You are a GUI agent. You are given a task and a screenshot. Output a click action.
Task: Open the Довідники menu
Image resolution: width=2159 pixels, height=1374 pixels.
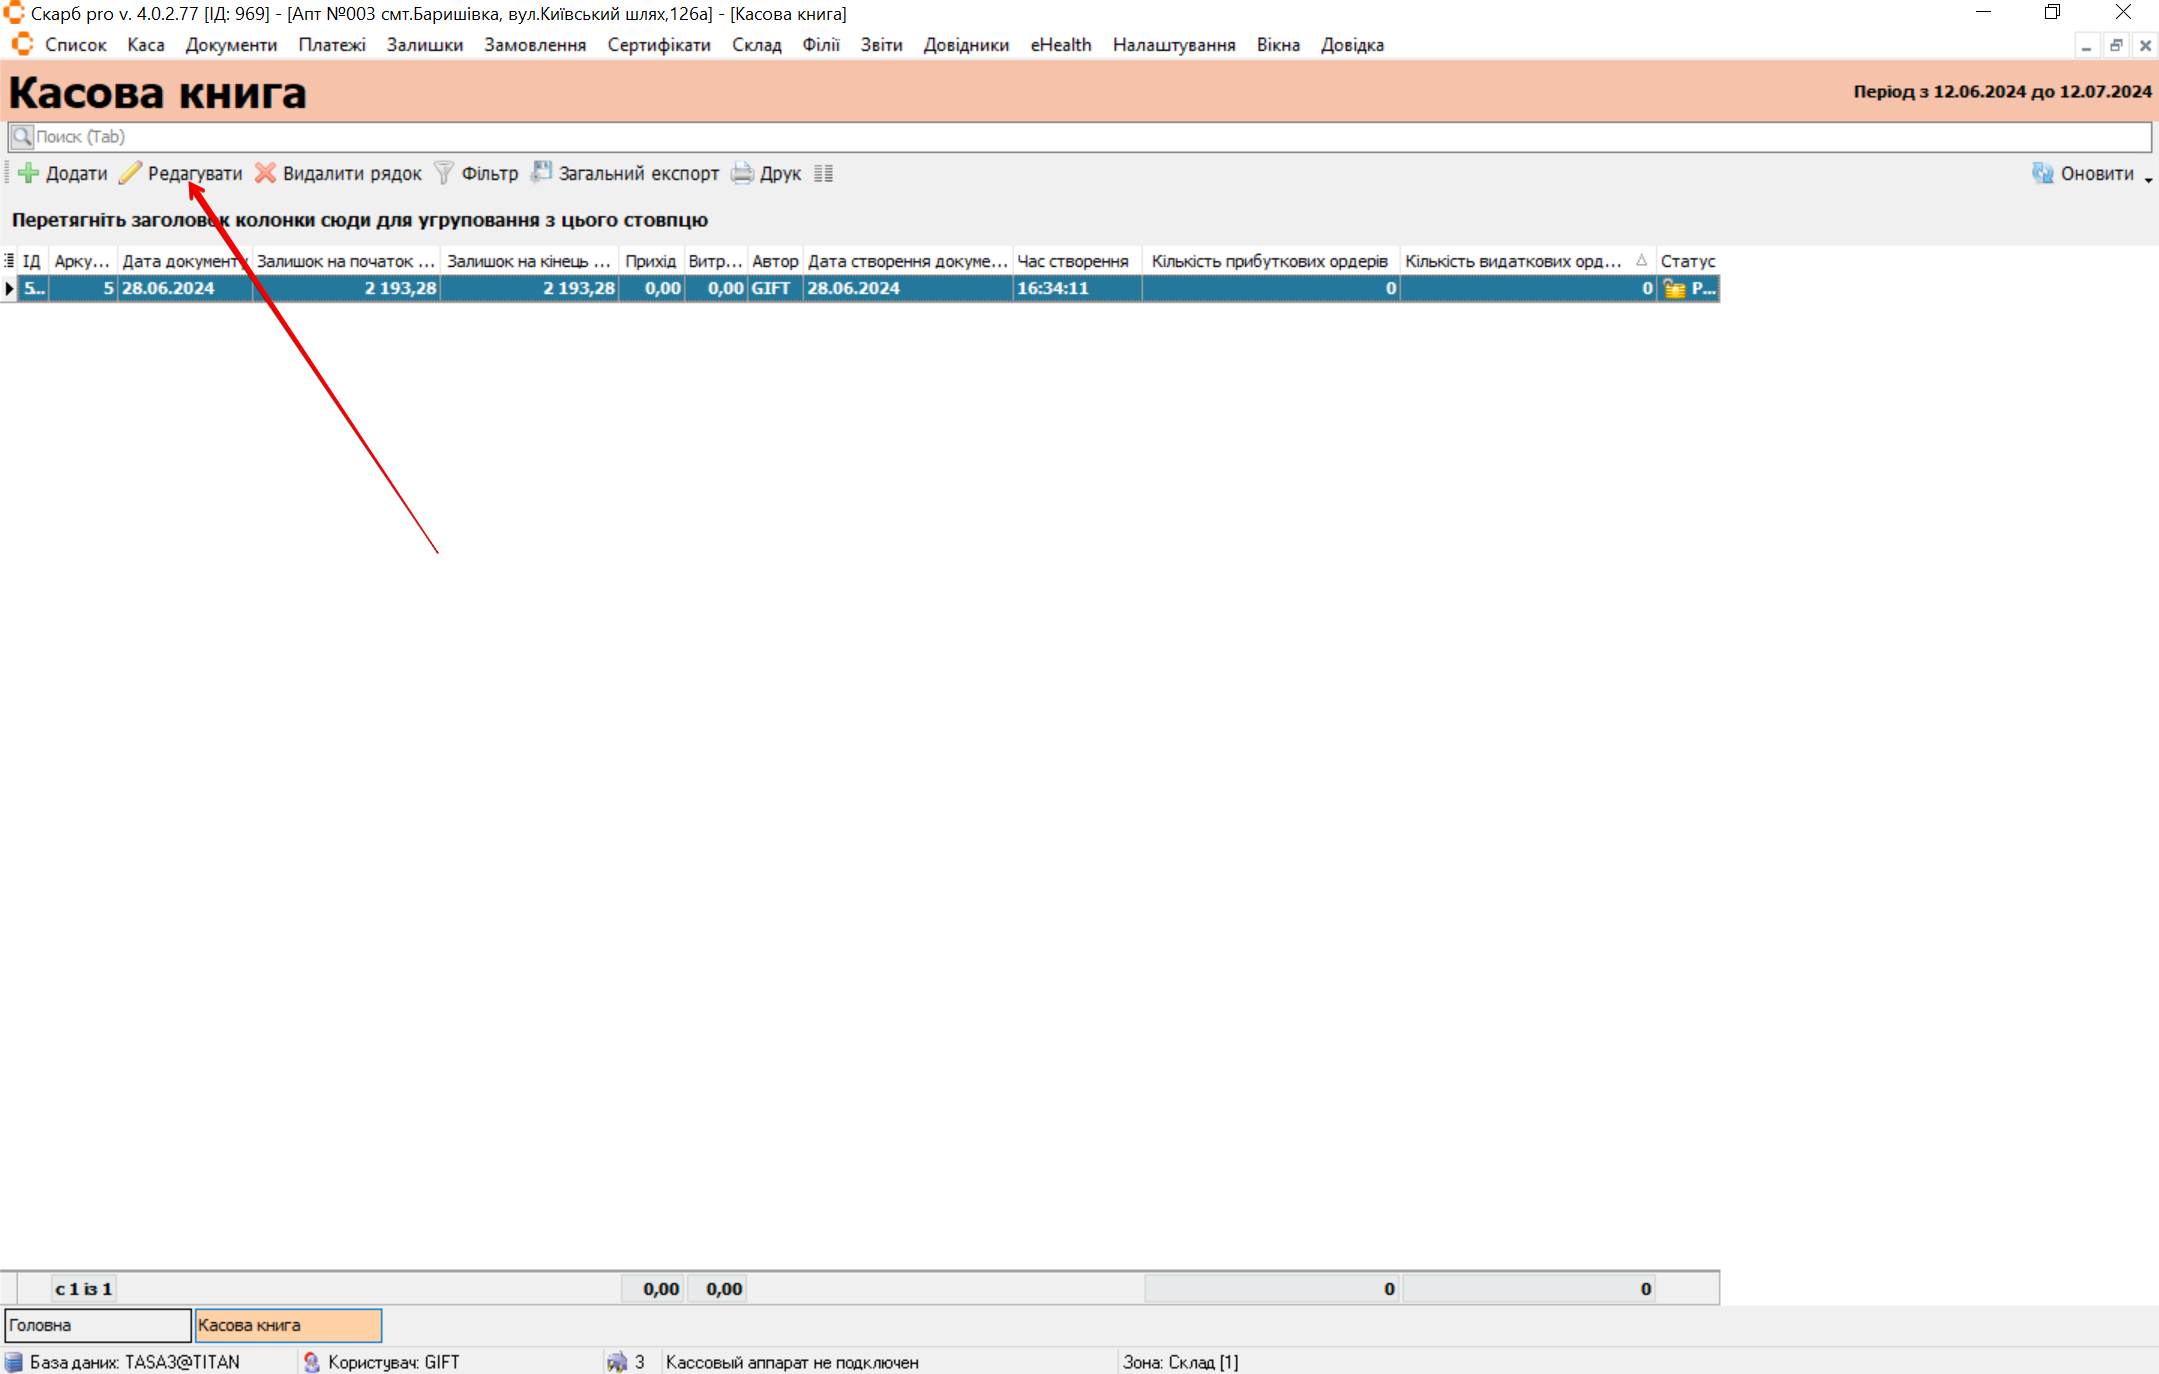click(965, 45)
